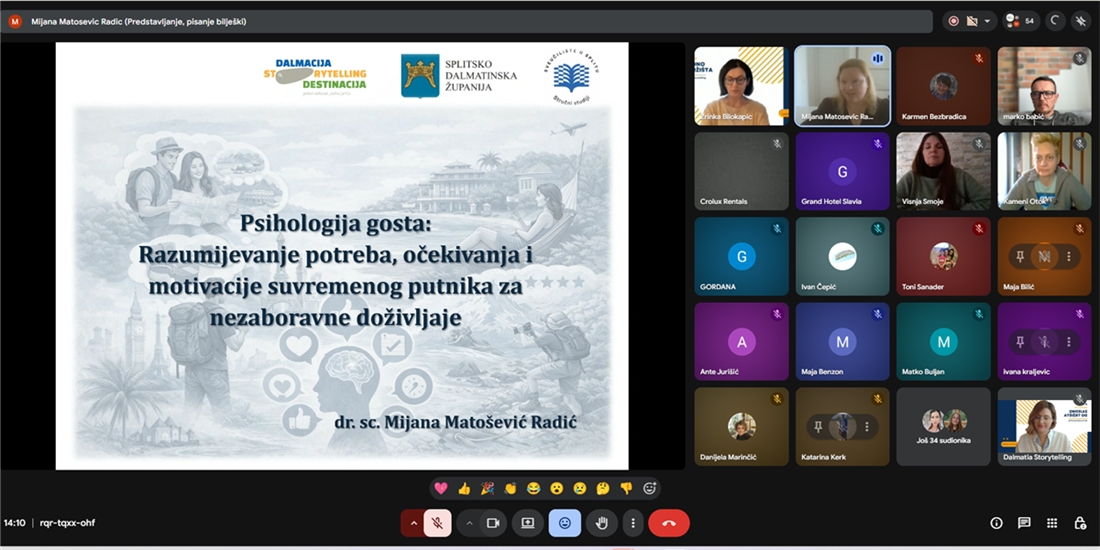Send the pink heart reaction
Image resolution: width=1100 pixels, height=550 pixels.
coord(441,488)
